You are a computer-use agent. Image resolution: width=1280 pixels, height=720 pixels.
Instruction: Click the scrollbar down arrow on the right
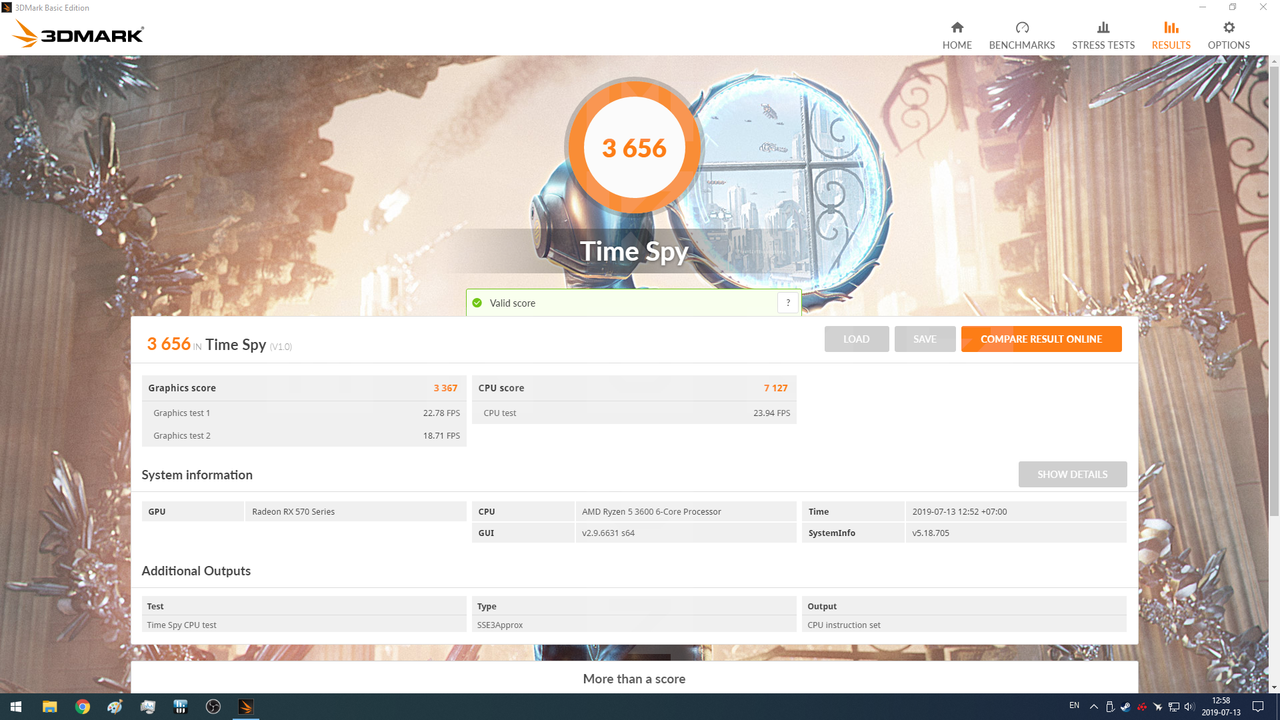tap(1273, 686)
